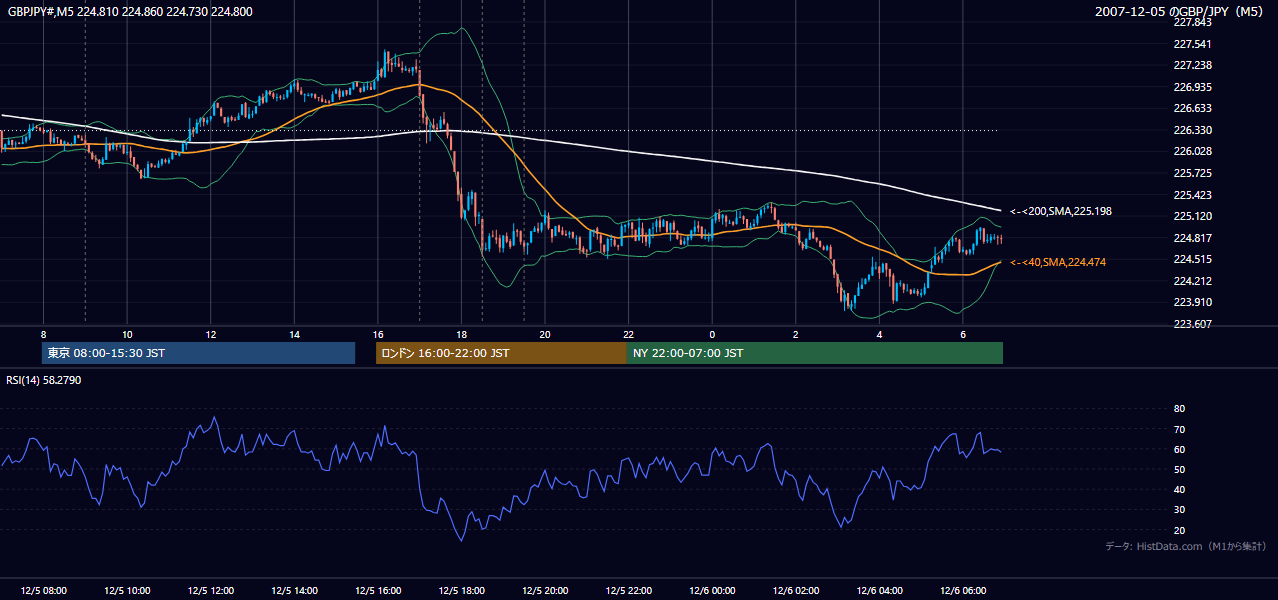Click the RSI(14) 58.2790 indicator label
This screenshot has height=600, width=1278.
coord(44,380)
